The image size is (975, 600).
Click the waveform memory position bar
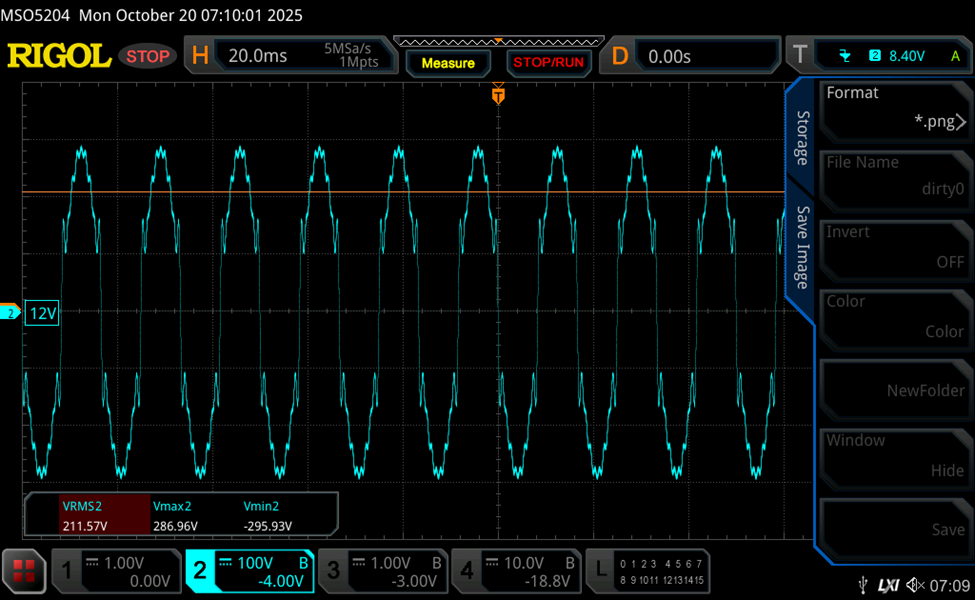(498, 43)
